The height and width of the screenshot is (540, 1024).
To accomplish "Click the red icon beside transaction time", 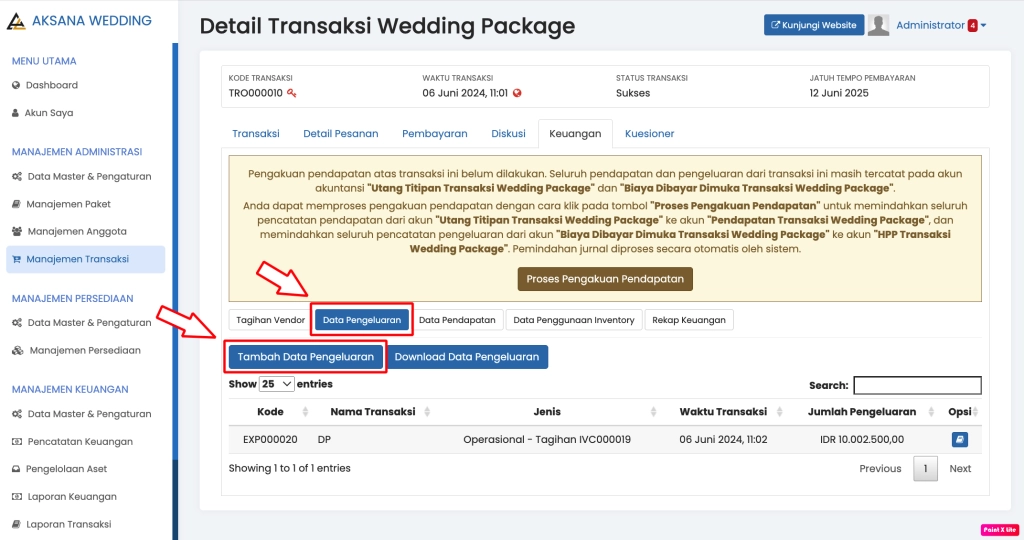I will pyautogui.click(x=517, y=93).
